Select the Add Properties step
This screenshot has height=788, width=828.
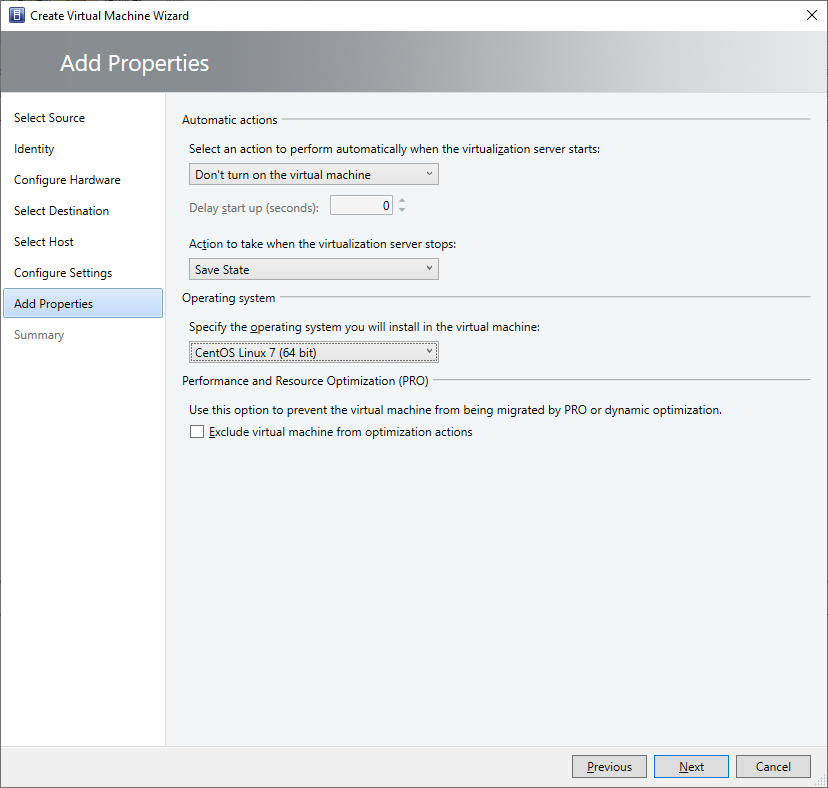[53, 304]
